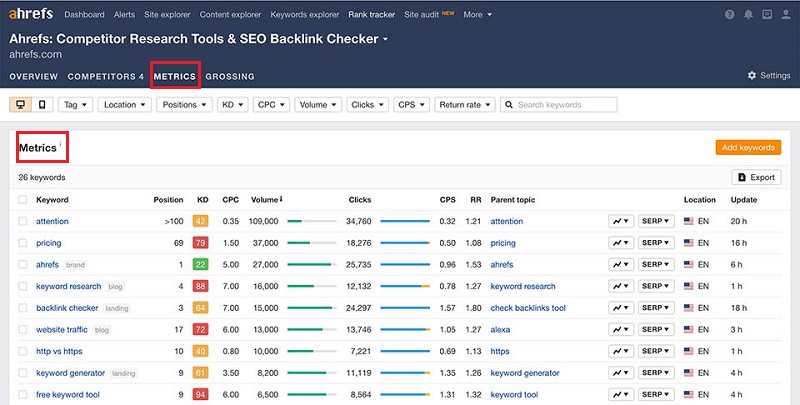The width and height of the screenshot is (800, 405).
Task: Open position graph for keyword research row
Action: point(621,286)
